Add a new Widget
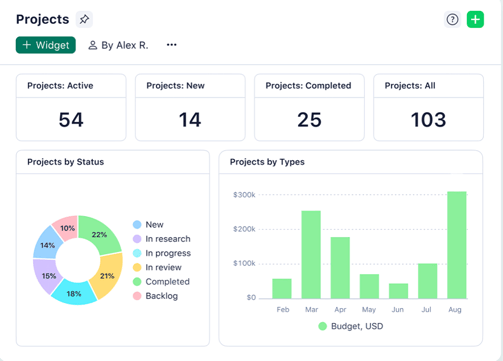503x361 pixels. [46, 45]
